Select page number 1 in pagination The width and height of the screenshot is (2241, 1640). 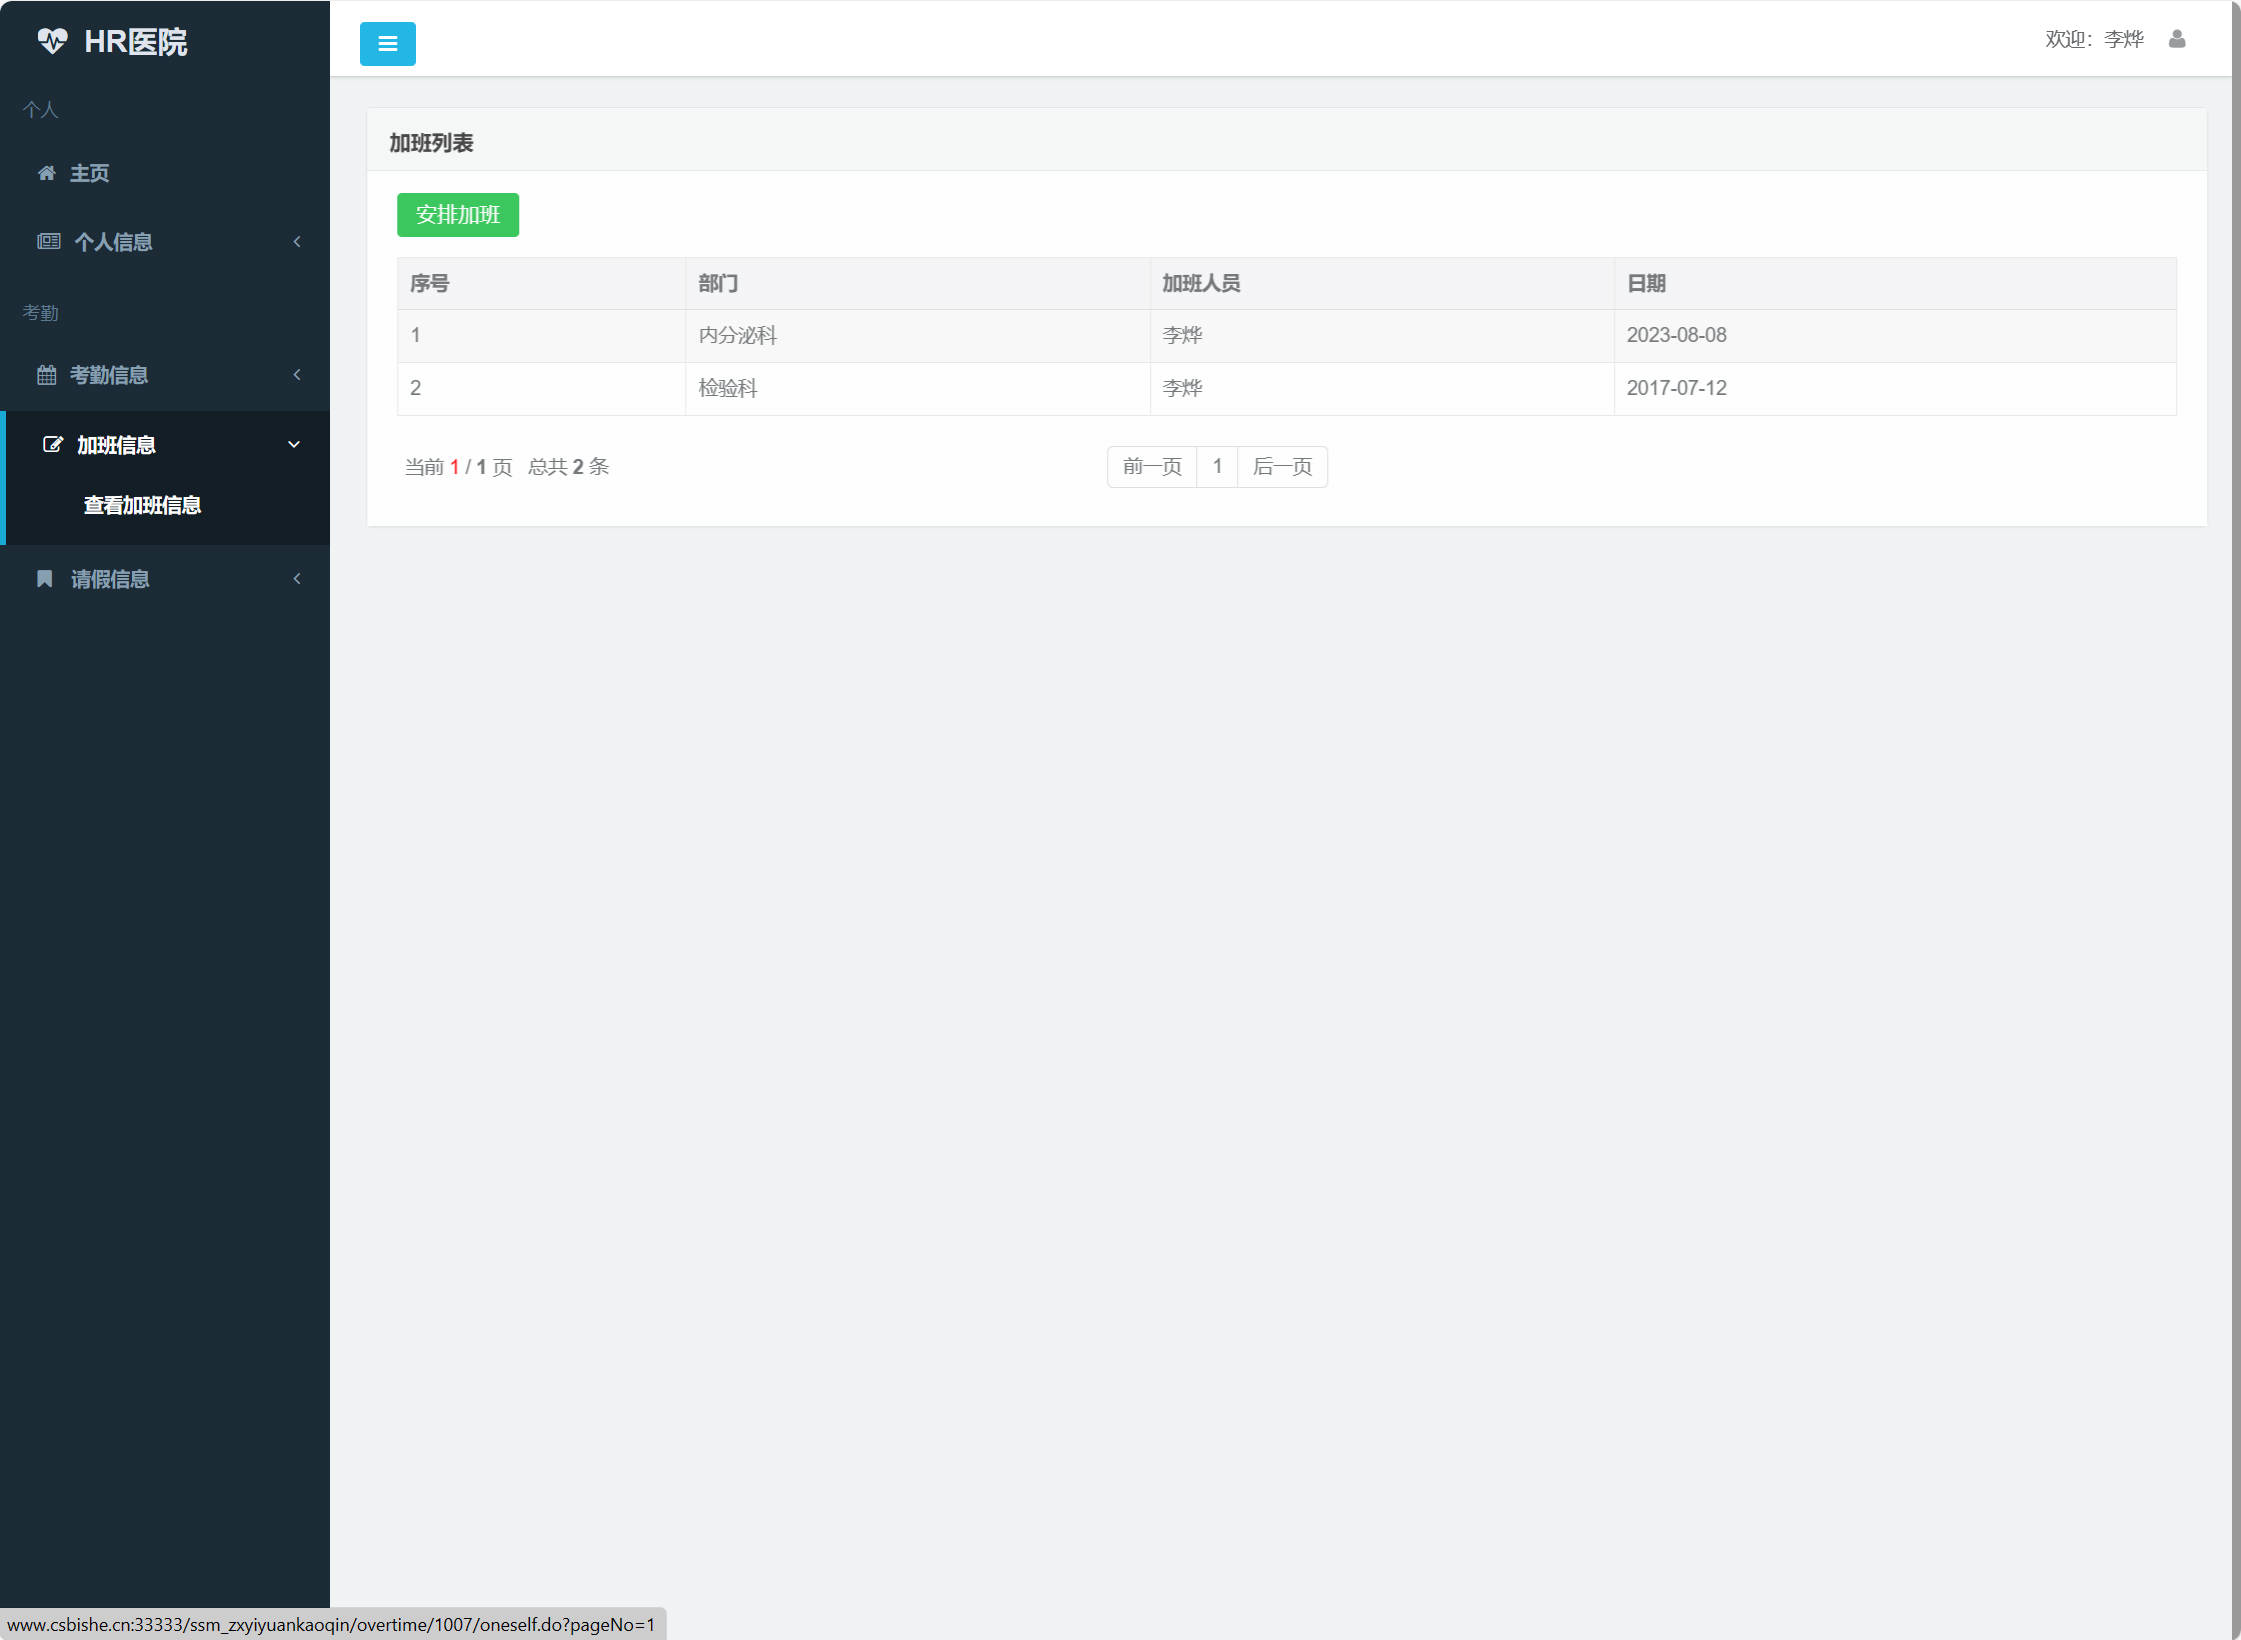pos(1217,467)
